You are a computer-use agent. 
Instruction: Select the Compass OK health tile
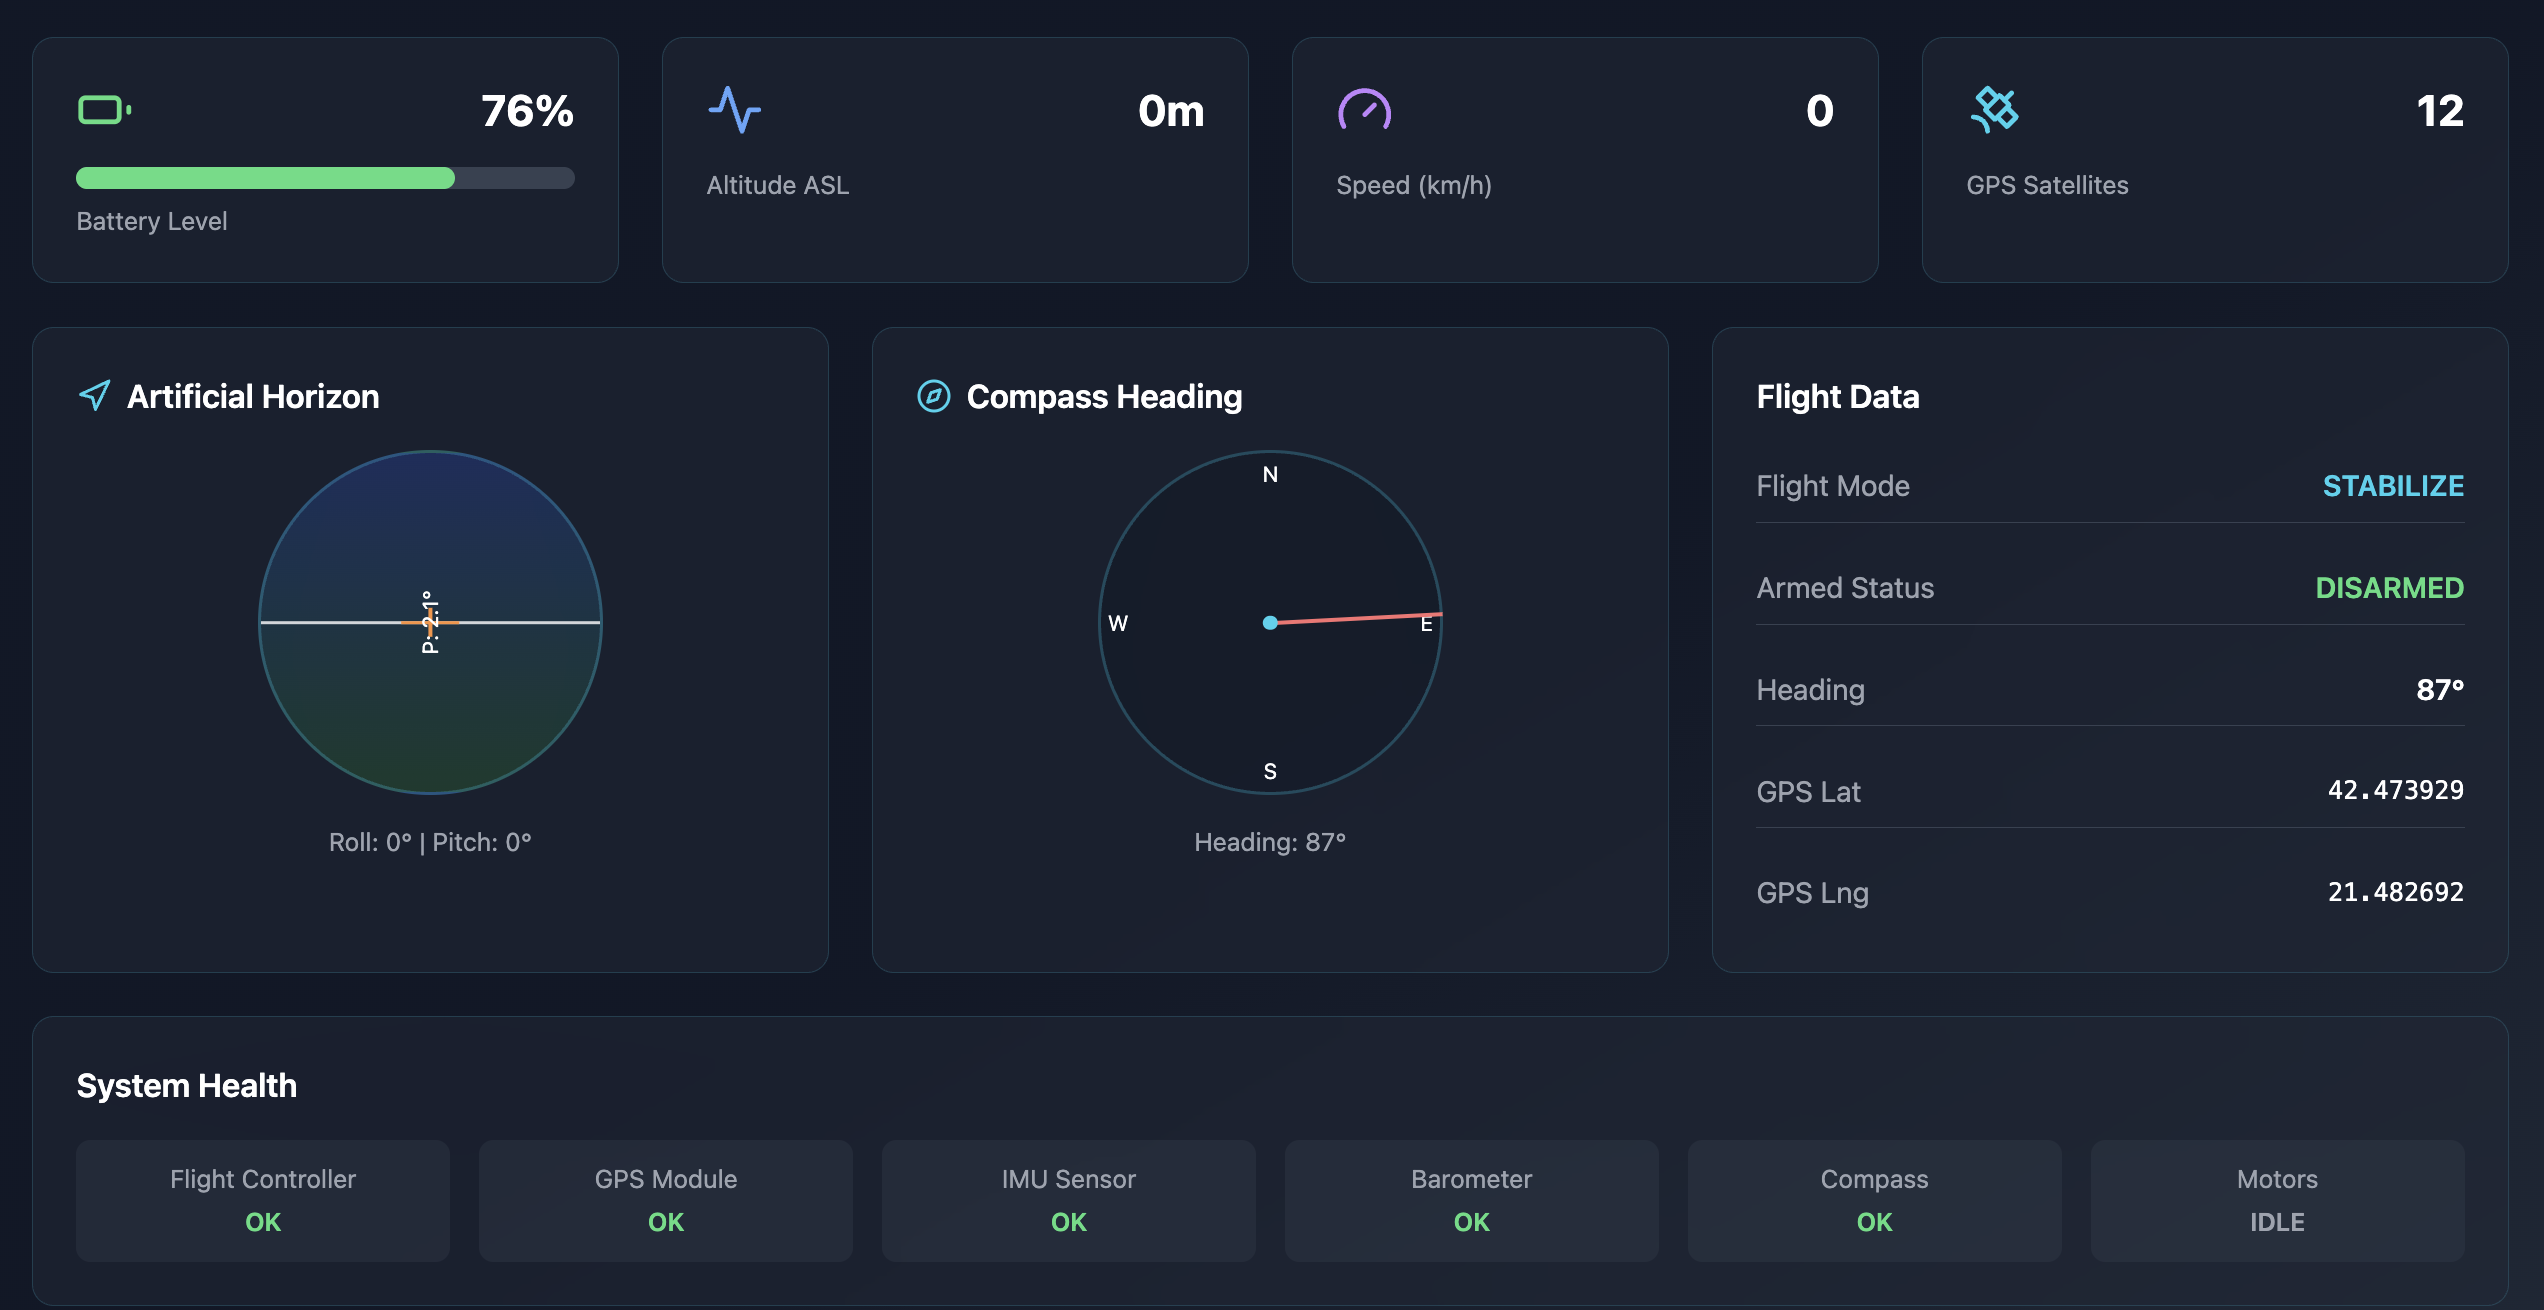click(1875, 1200)
